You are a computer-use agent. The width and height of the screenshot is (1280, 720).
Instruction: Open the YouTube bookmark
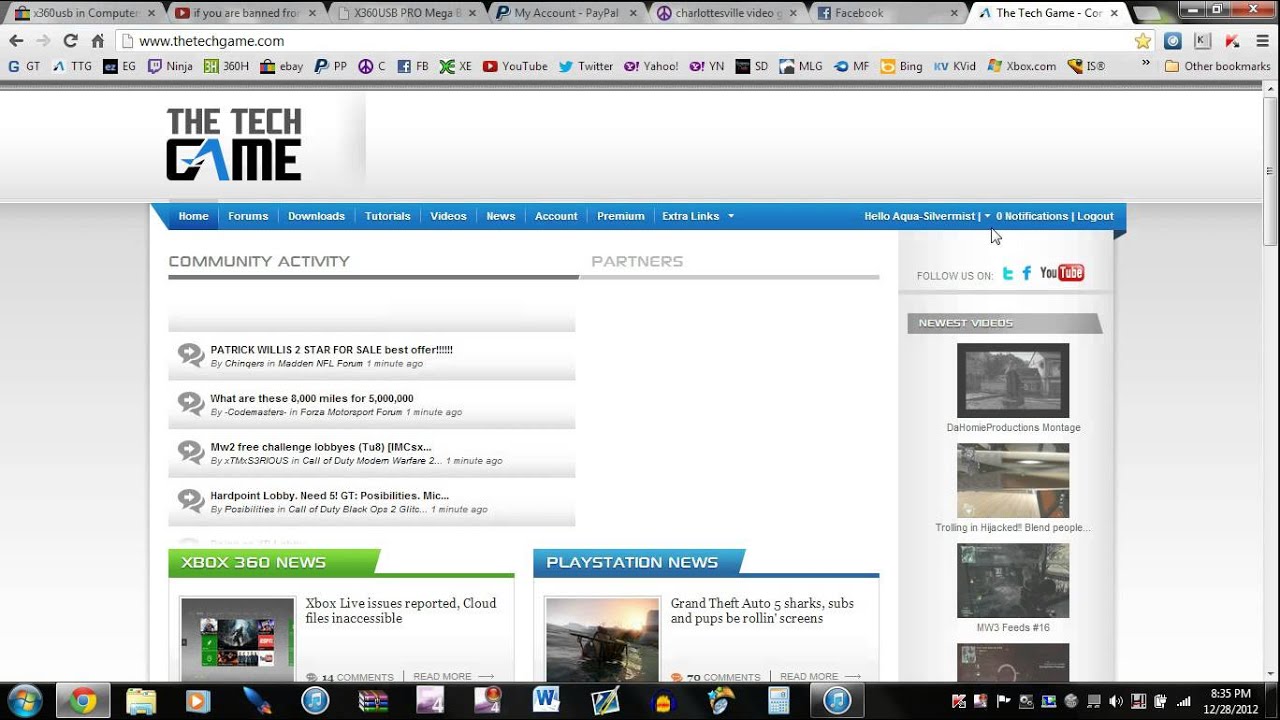pos(515,66)
